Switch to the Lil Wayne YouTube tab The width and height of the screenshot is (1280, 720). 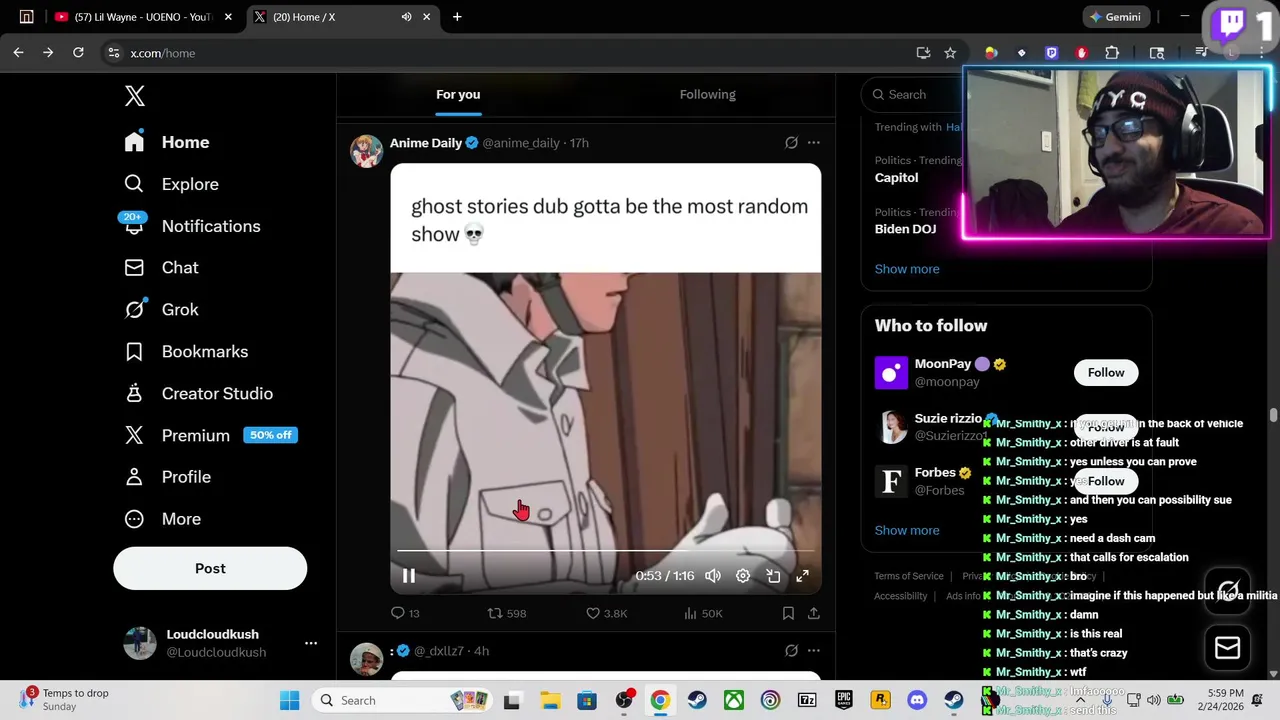coord(142,17)
